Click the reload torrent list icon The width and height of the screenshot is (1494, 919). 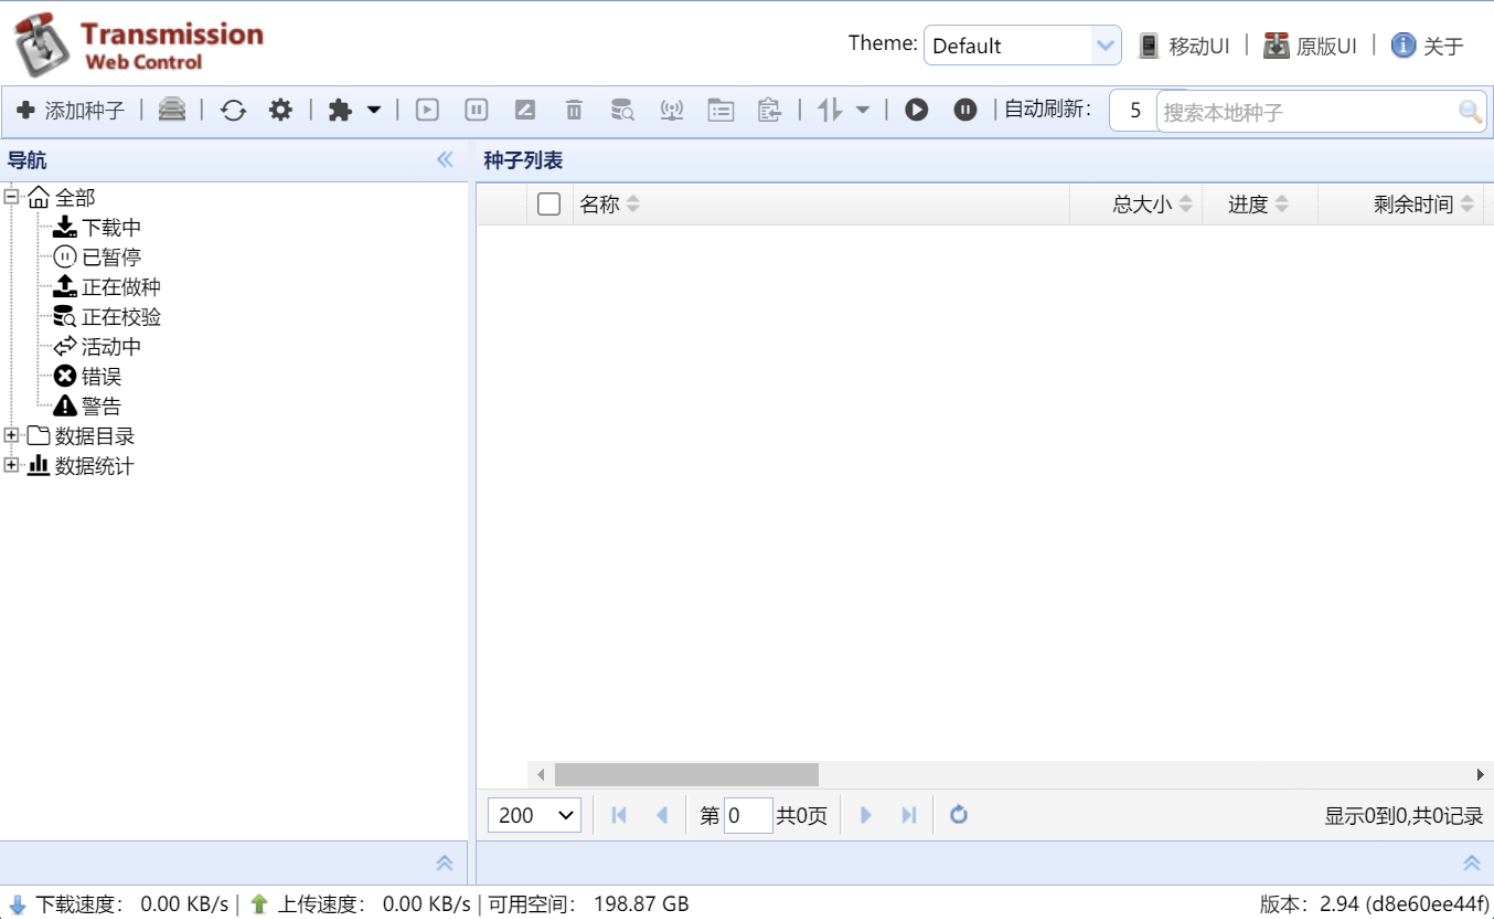(233, 110)
